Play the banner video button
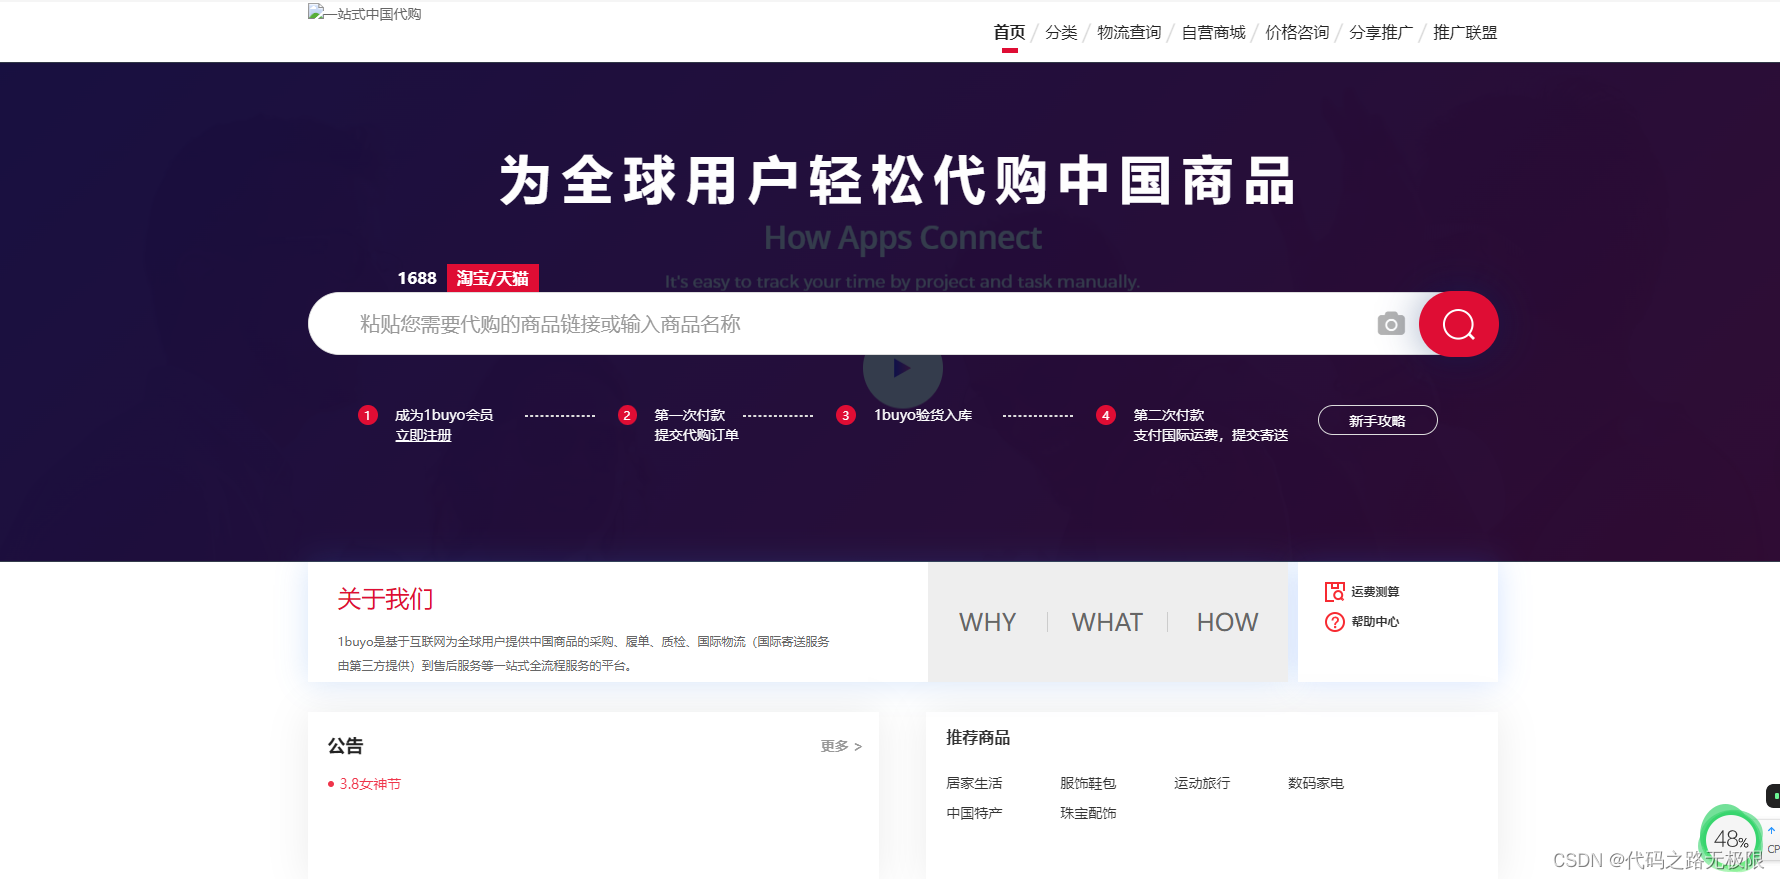This screenshot has width=1780, height=879. (x=902, y=369)
